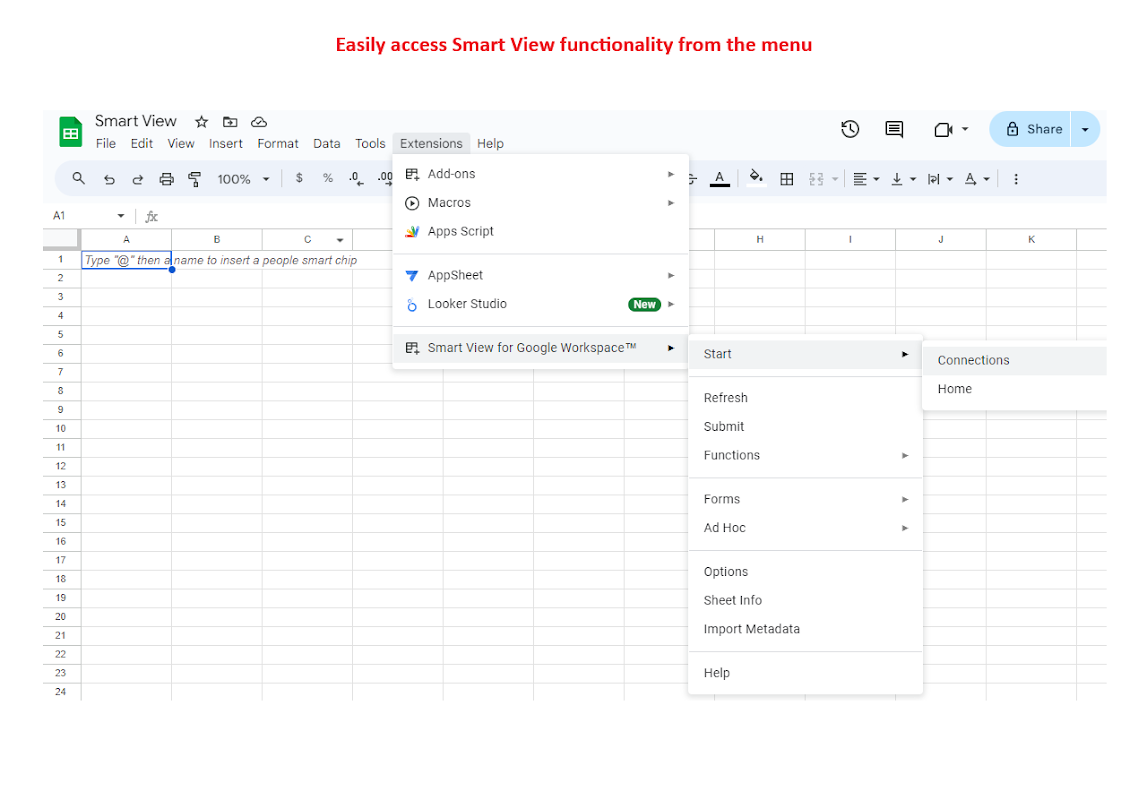Open the cell borders tool
This screenshot has width=1147, height=800.
click(x=787, y=179)
